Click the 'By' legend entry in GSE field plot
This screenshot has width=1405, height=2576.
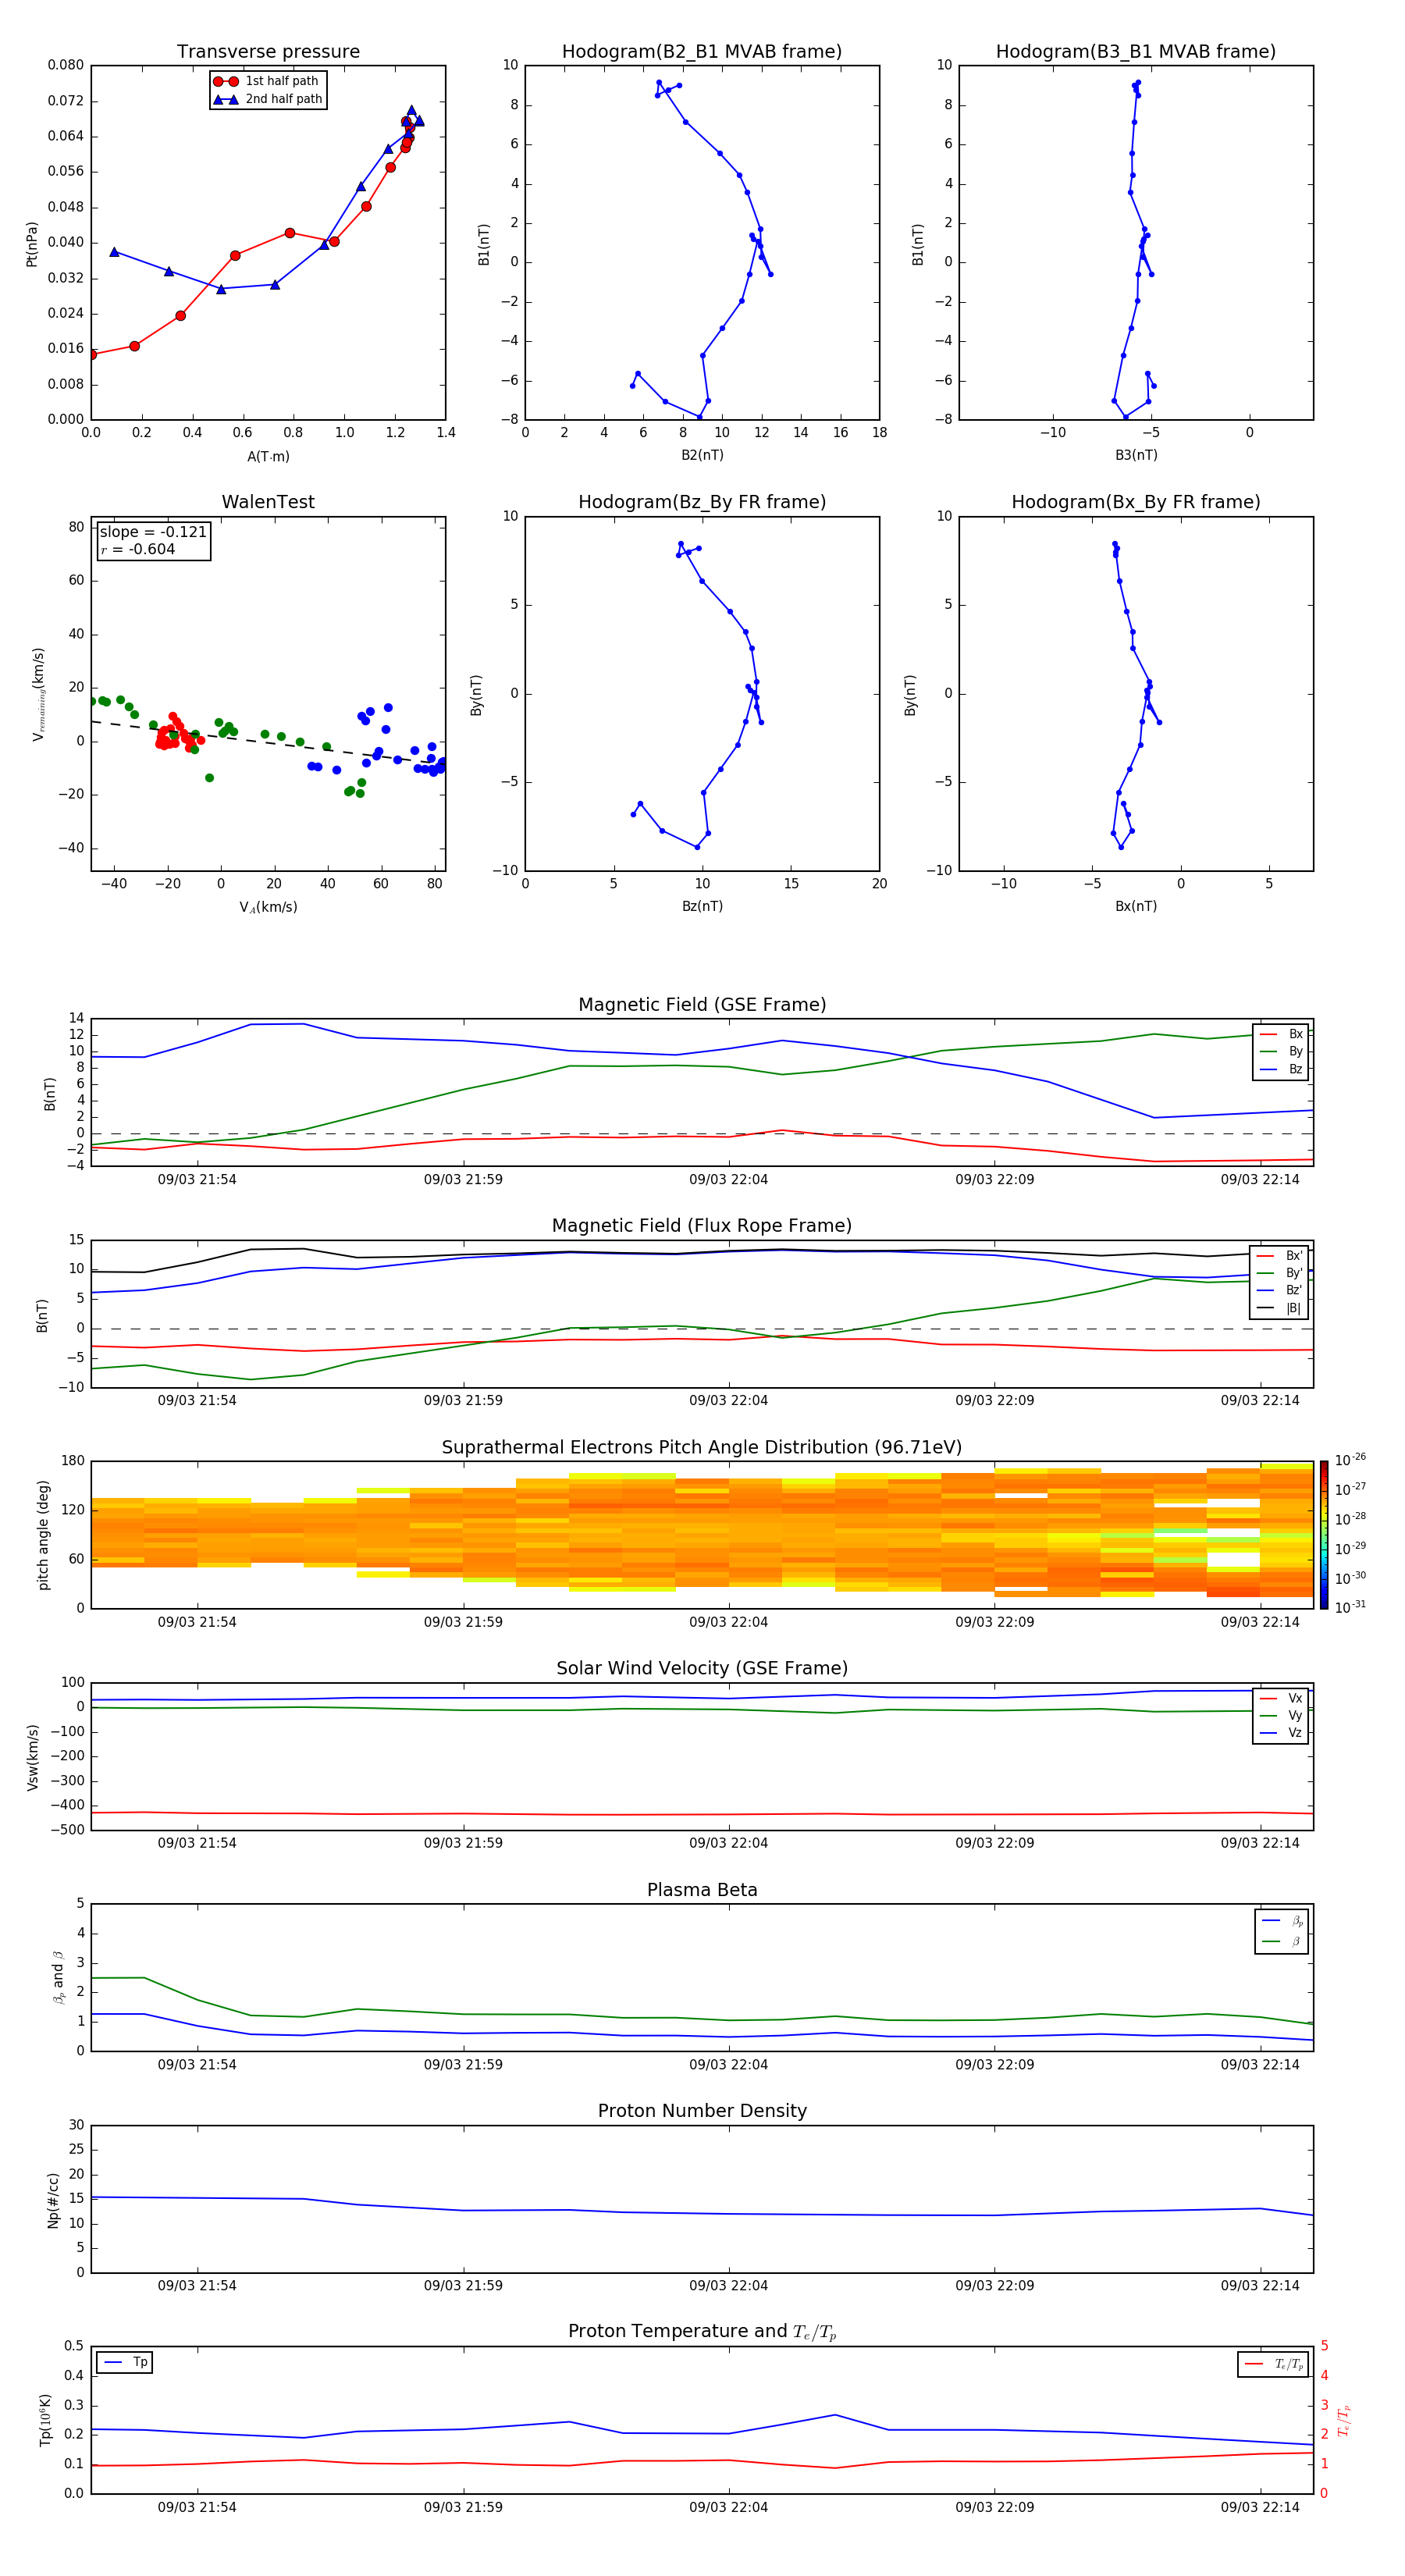tap(1282, 1052)
